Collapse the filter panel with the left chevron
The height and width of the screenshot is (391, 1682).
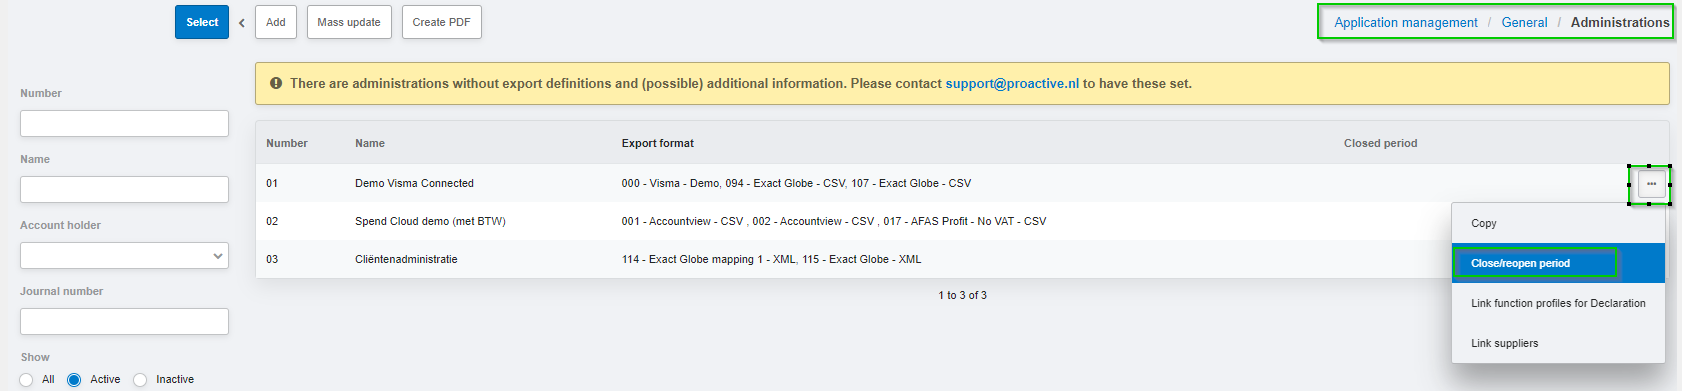[x=242, y=22]
